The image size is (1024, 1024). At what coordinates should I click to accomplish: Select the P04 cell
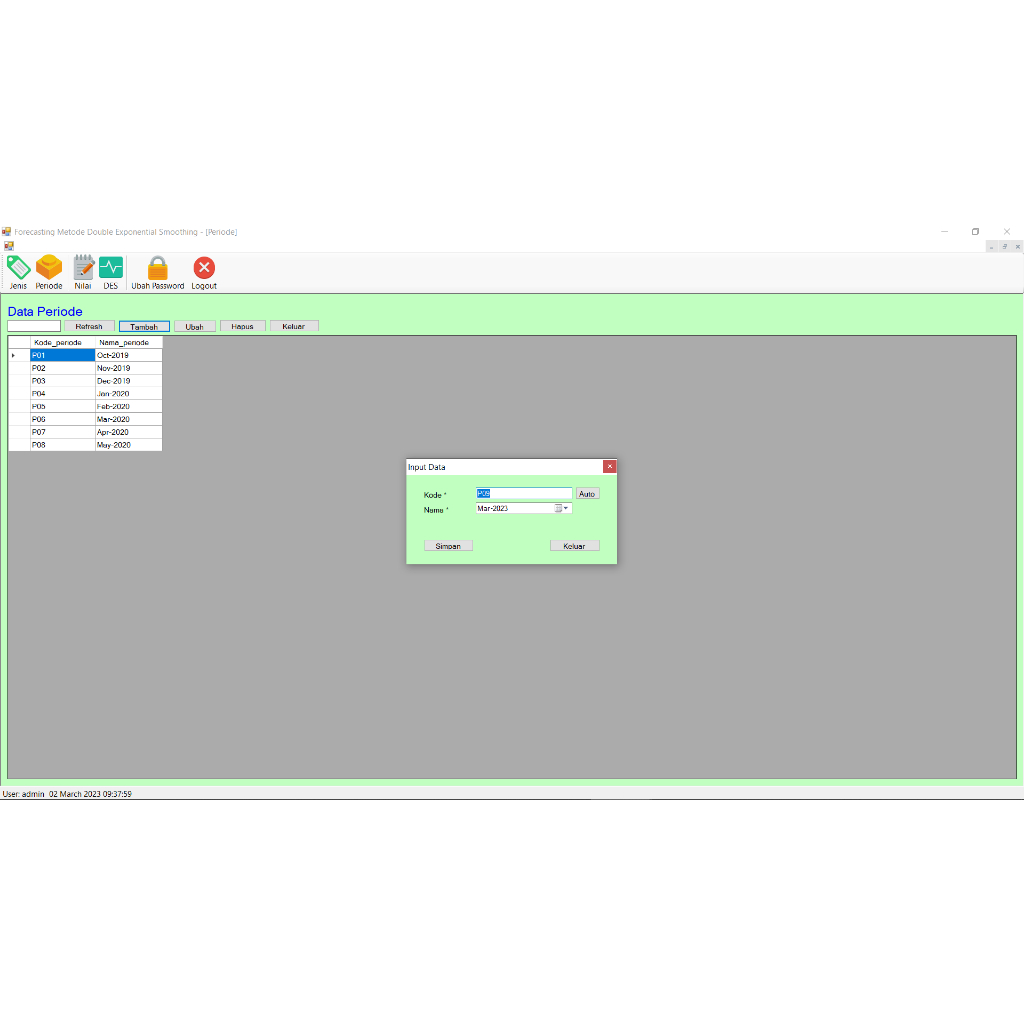[x=62, y=394]
